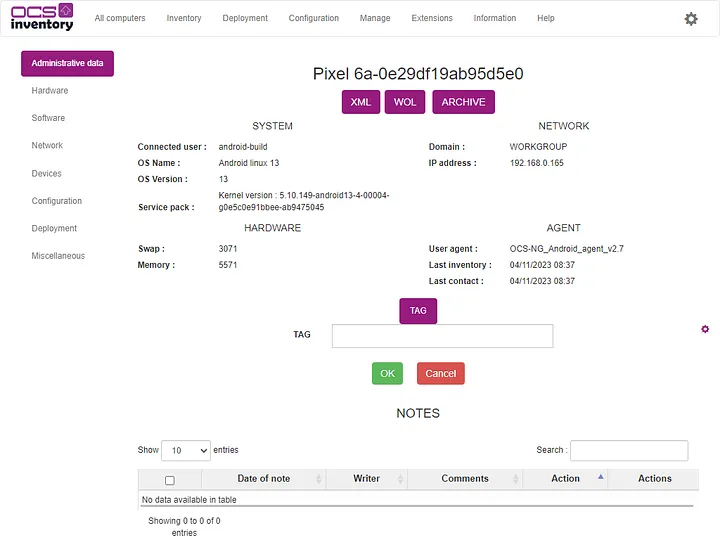Image resolution: width=720 pixels, height=540 pixels.
Task: Tick the select-all checkbox in notes table
Action: point(170,480)
